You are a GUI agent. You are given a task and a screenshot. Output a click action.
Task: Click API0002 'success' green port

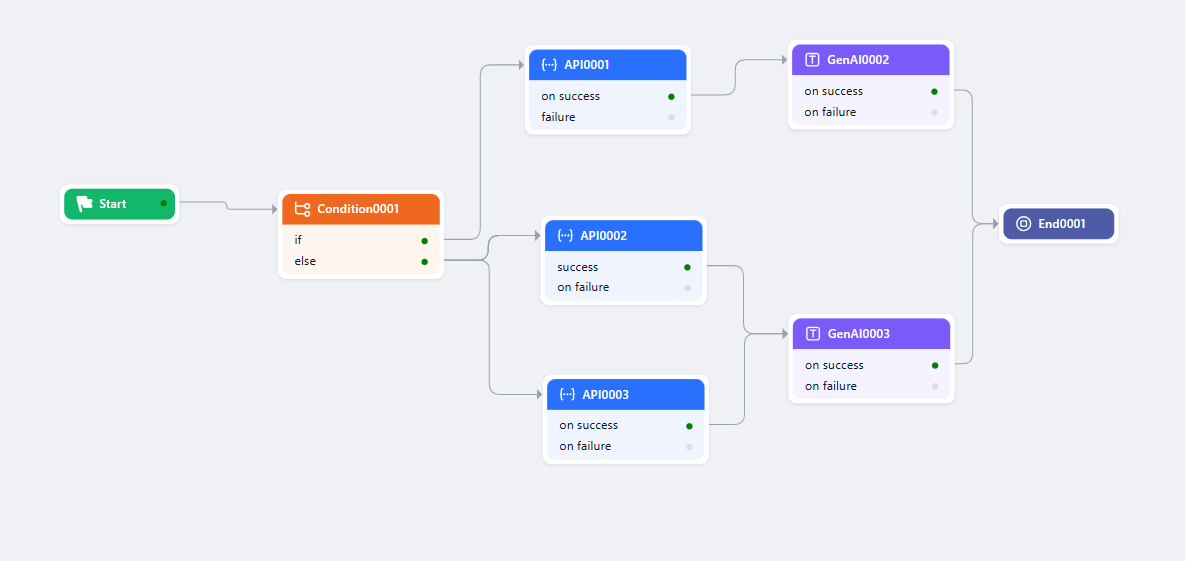coord(687,268)
